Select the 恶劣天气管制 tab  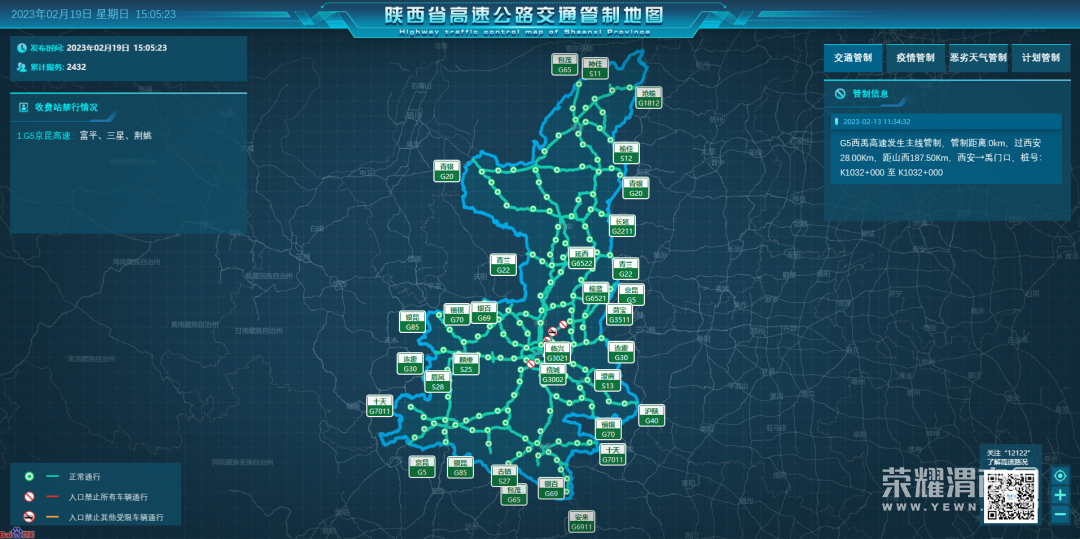(978, 58)
